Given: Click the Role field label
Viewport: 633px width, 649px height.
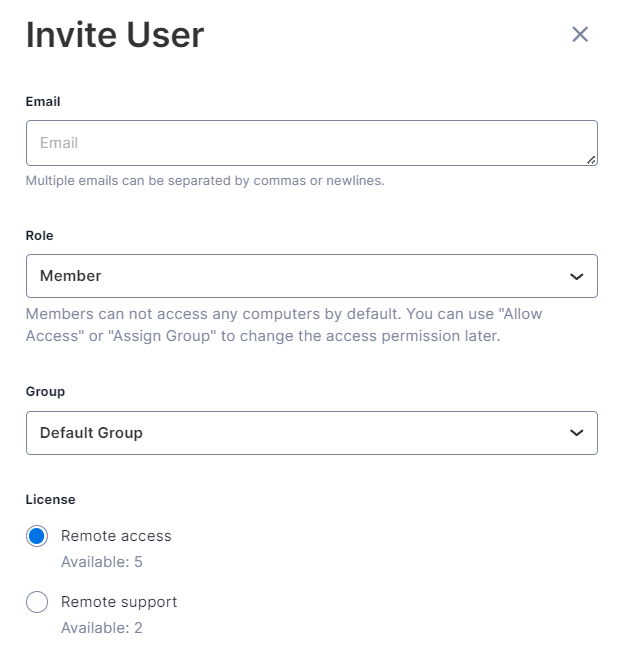Looking at the screenshot, I should tap(40, 236).
